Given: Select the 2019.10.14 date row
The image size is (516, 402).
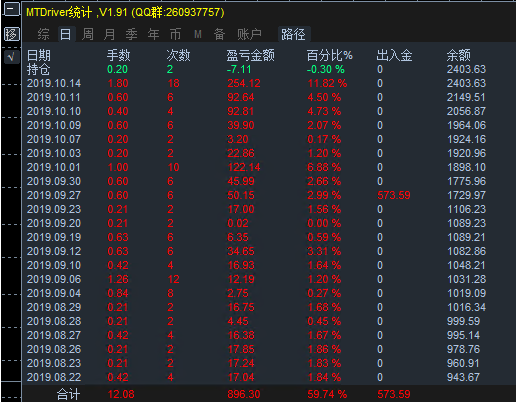Looking at the screenshot, I should point(54,83).
